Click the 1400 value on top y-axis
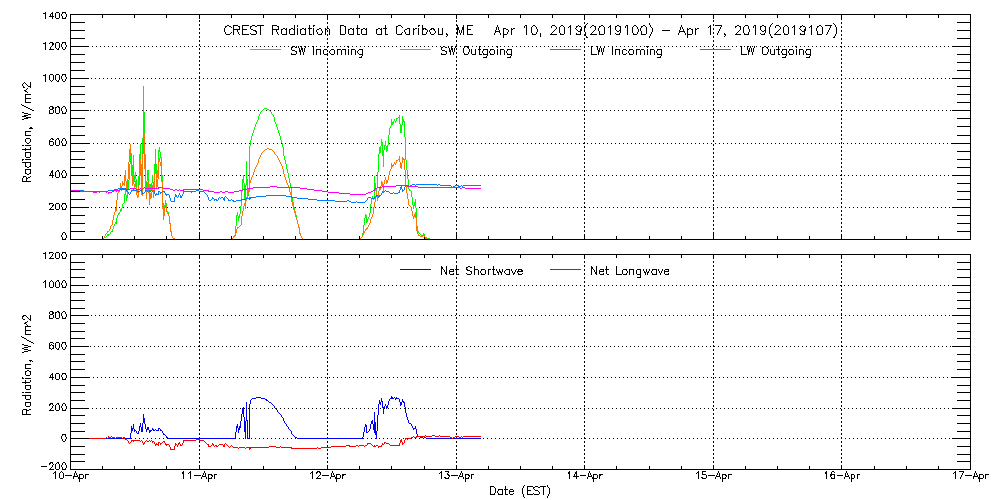Viewport: 1000px width, 500px height. 54,17
